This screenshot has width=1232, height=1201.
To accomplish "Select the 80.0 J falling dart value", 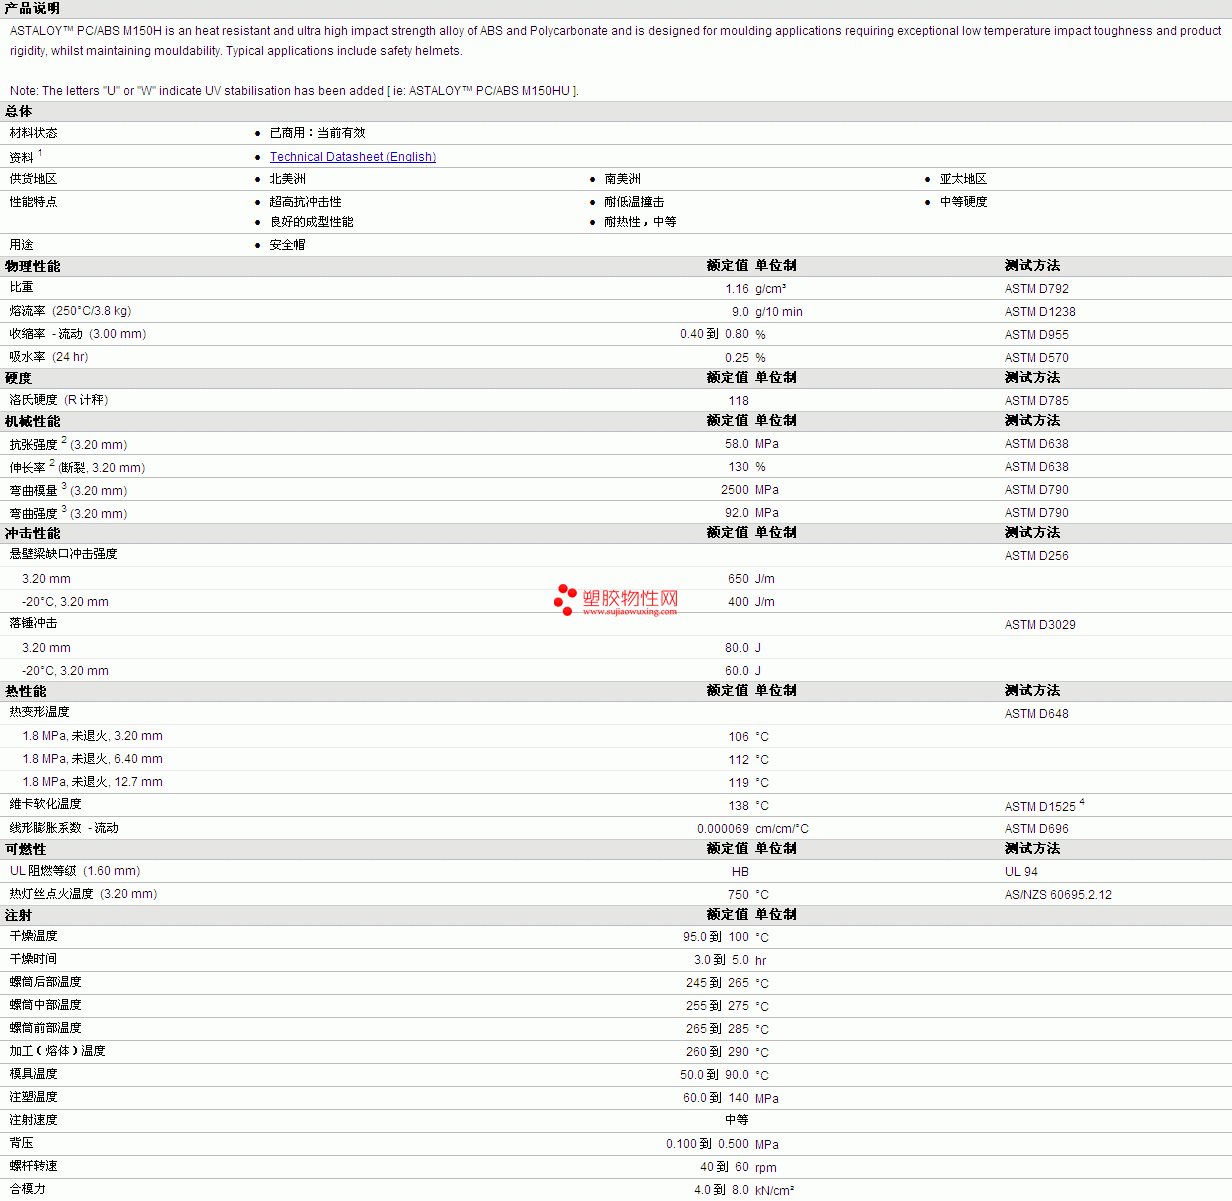I will (737, 648).
